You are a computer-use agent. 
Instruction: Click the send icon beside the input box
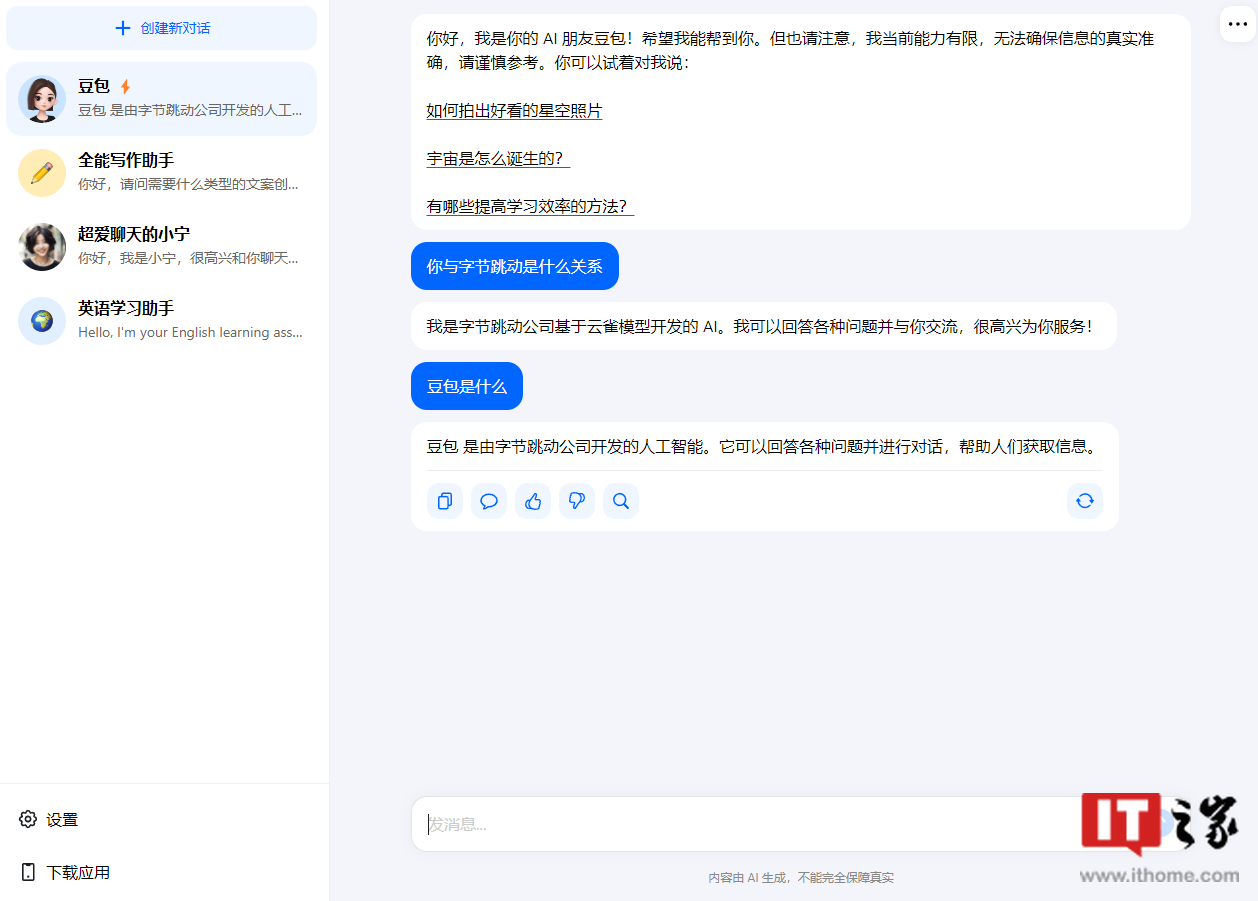(x=1163, y=823)
